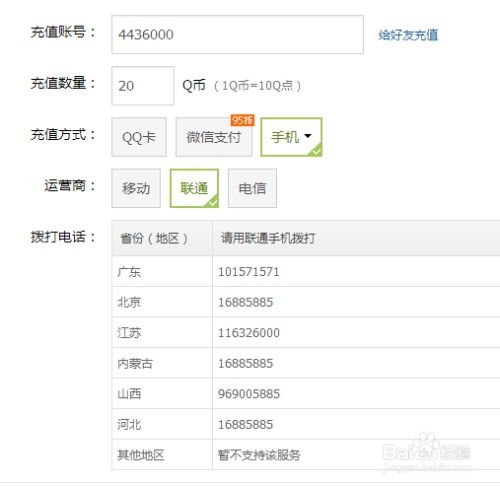500x486 pixels.
Task: Click the 北京 row label
Action: point(129,302)
